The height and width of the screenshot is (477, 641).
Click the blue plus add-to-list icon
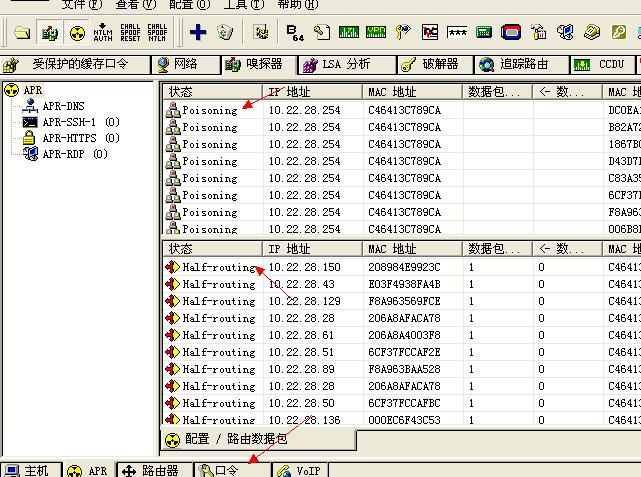point(198,32)
